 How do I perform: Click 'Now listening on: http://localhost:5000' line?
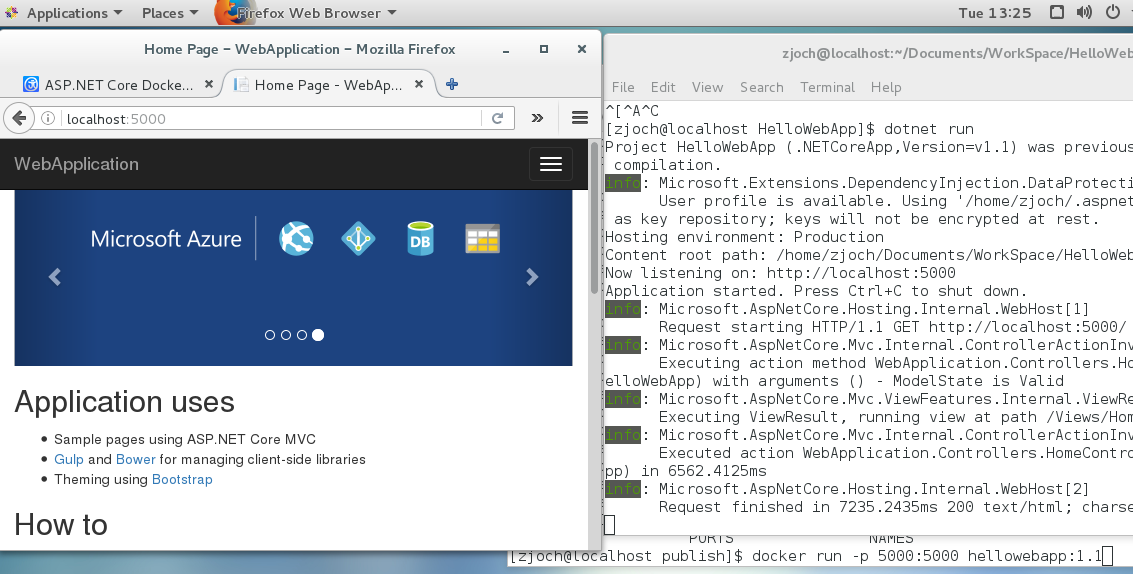click(x=780, y=273)
